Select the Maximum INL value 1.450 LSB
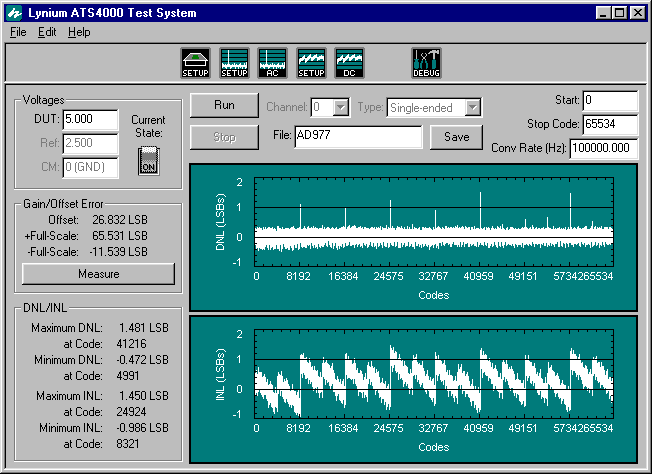 [x=144, y=396]
